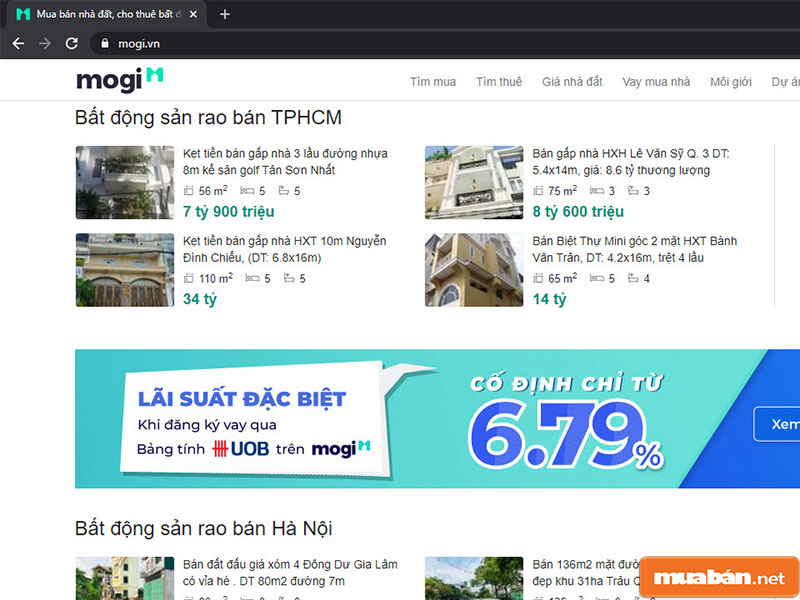Click heading Bất động sản rao bán TPHCM
The height and width of the screenshot is (600, 800).
(x=208, y=117)
